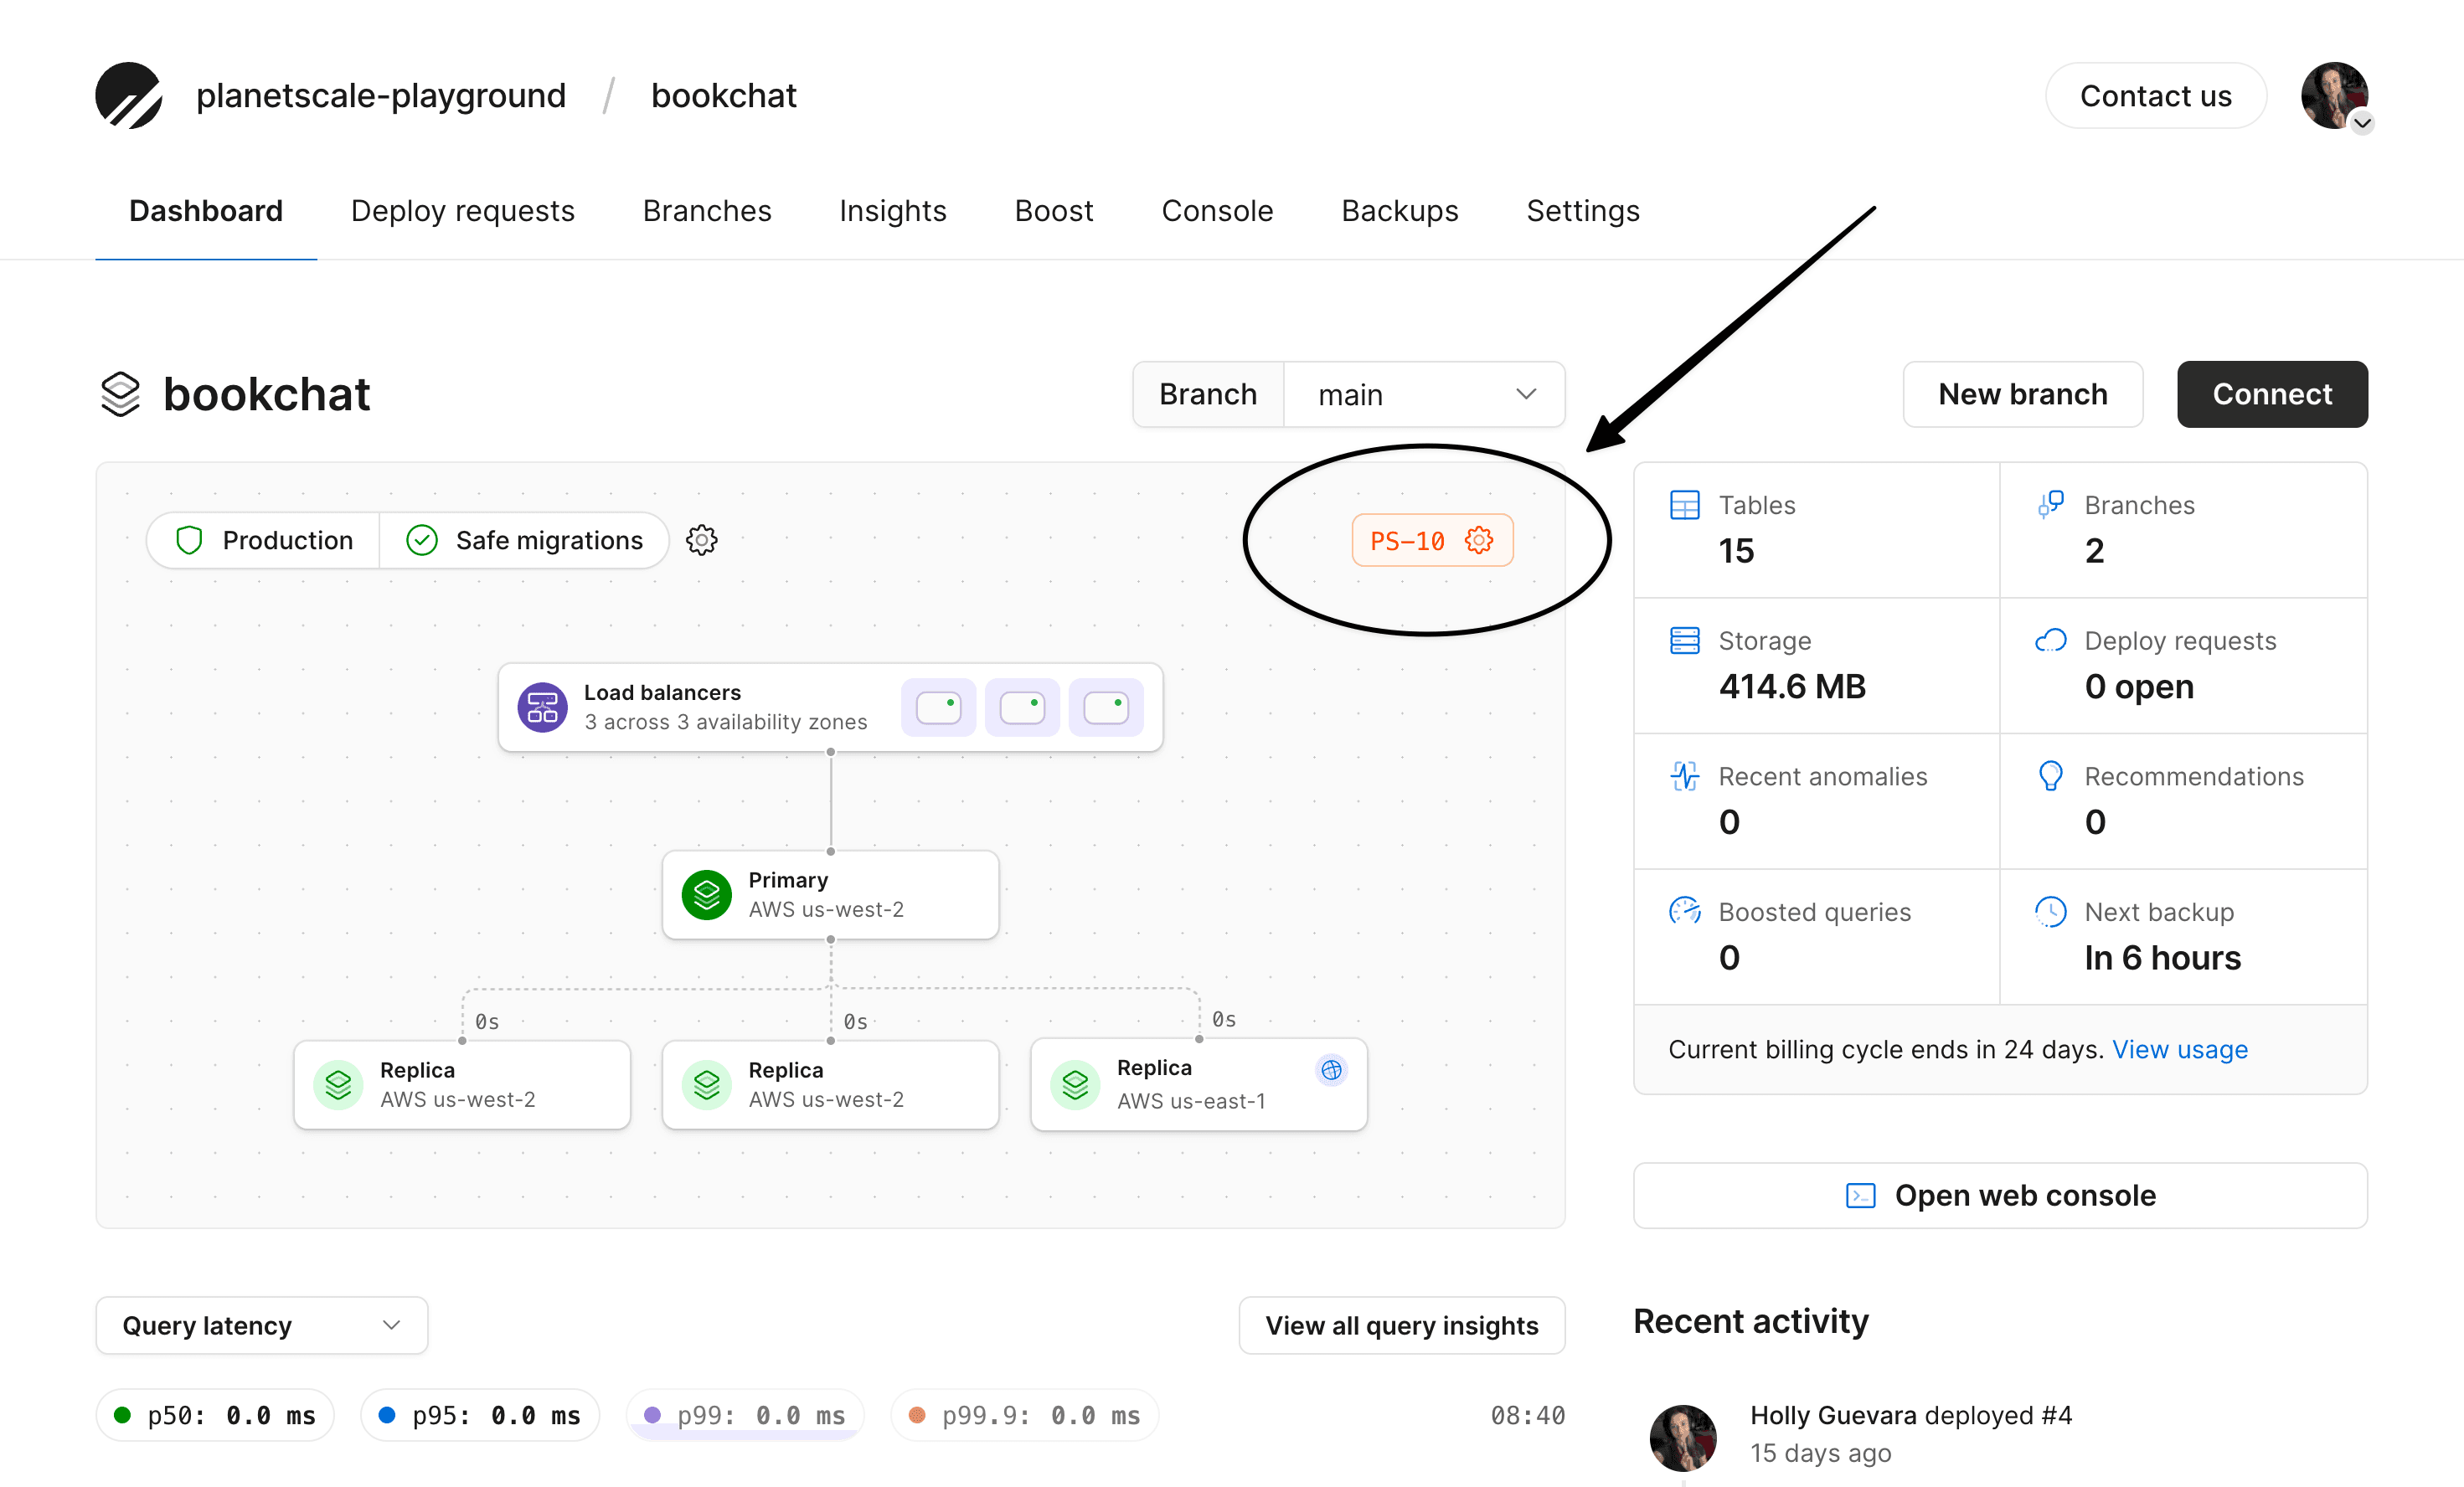The width and height of the screenshot is (2464, 1487).
Task: Follow the View usage link
Action: point(2180,1049)
